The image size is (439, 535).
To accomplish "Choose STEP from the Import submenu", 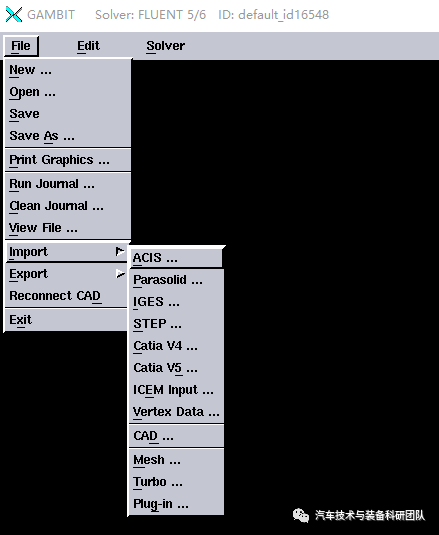I will click(176, 324).
